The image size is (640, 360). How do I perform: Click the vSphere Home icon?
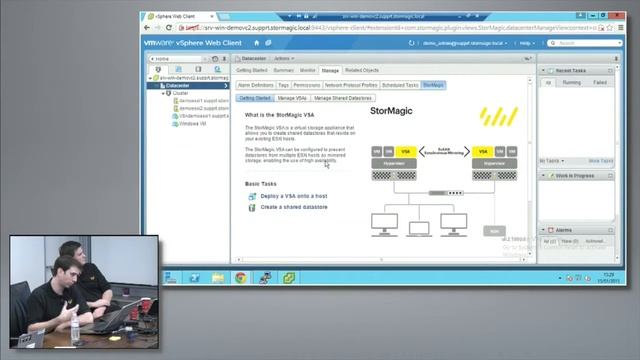click(x=257, y=43)
